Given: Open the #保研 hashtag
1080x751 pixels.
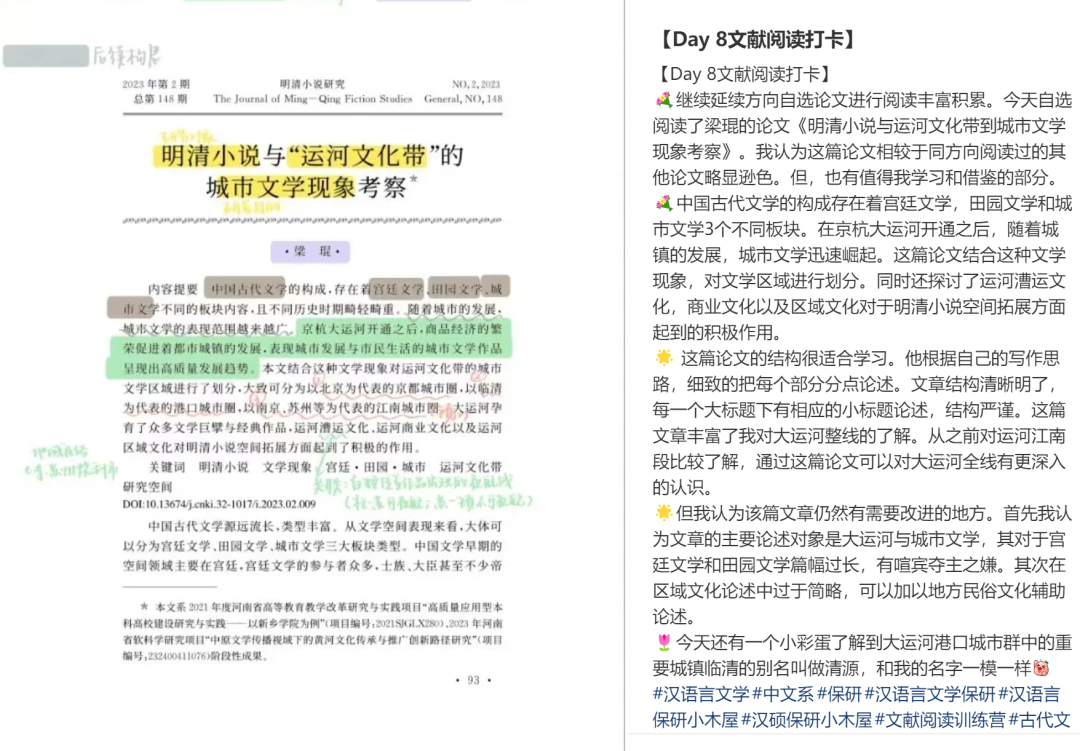Looking at the screenshot, I should [x=839, y=694].
